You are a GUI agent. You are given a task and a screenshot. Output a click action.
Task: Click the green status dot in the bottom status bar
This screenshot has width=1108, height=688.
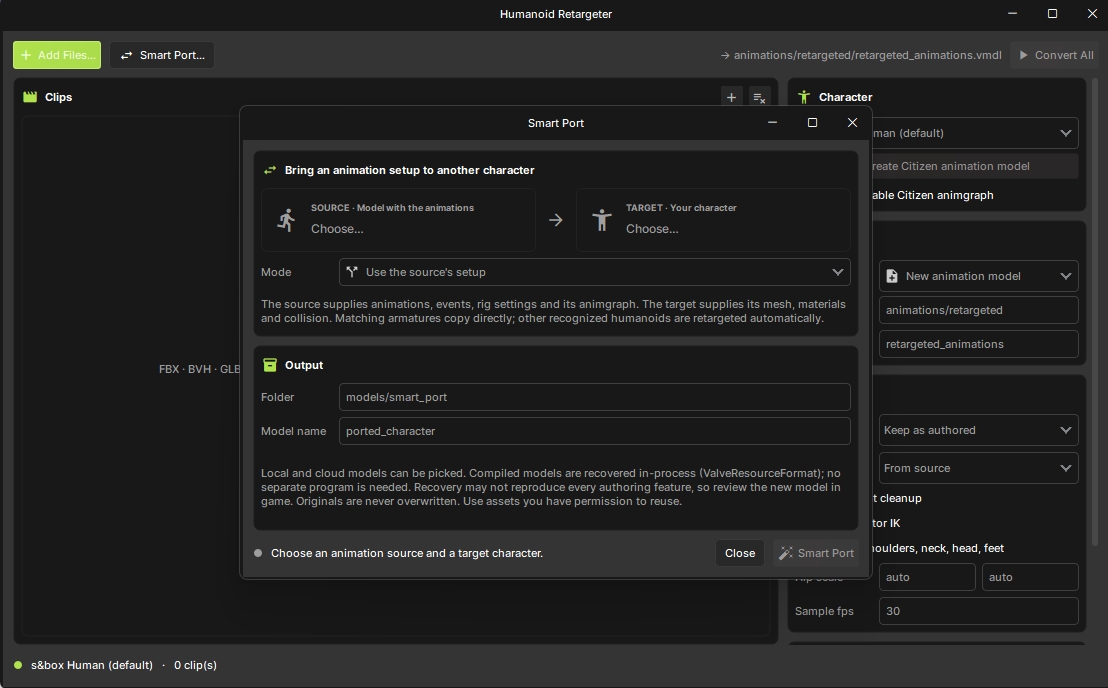tap(18, 665)
